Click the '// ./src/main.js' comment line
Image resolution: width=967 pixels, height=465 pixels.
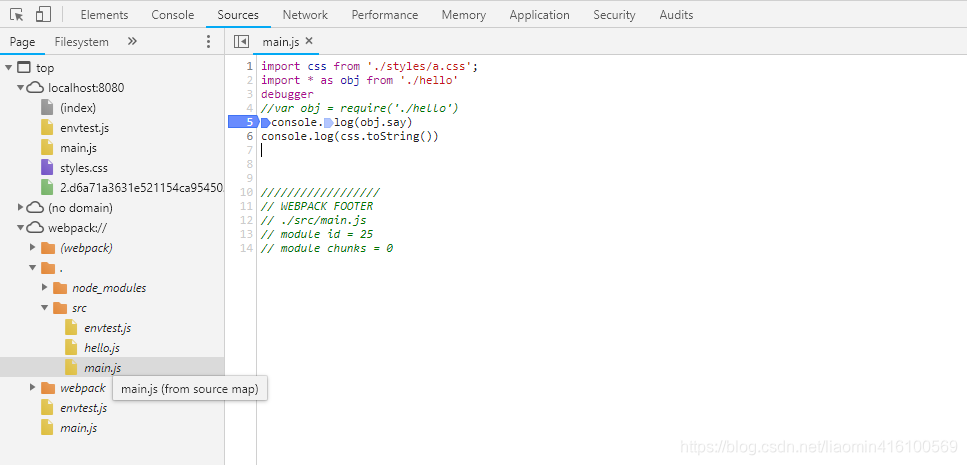314,220
